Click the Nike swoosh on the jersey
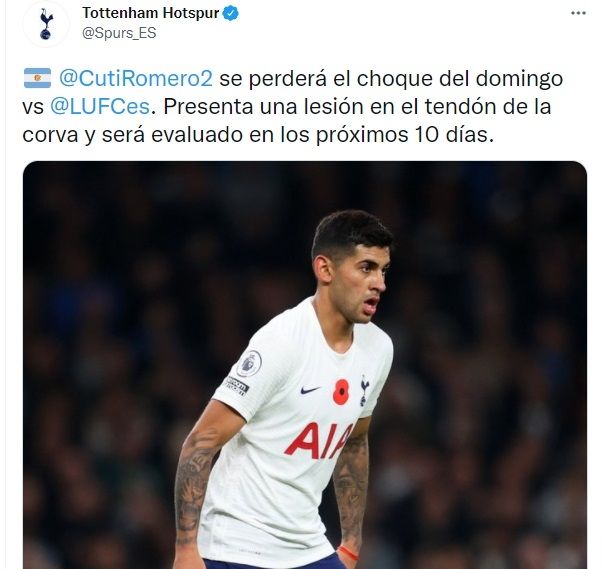604x569 pixels. (x=310, y=390)
